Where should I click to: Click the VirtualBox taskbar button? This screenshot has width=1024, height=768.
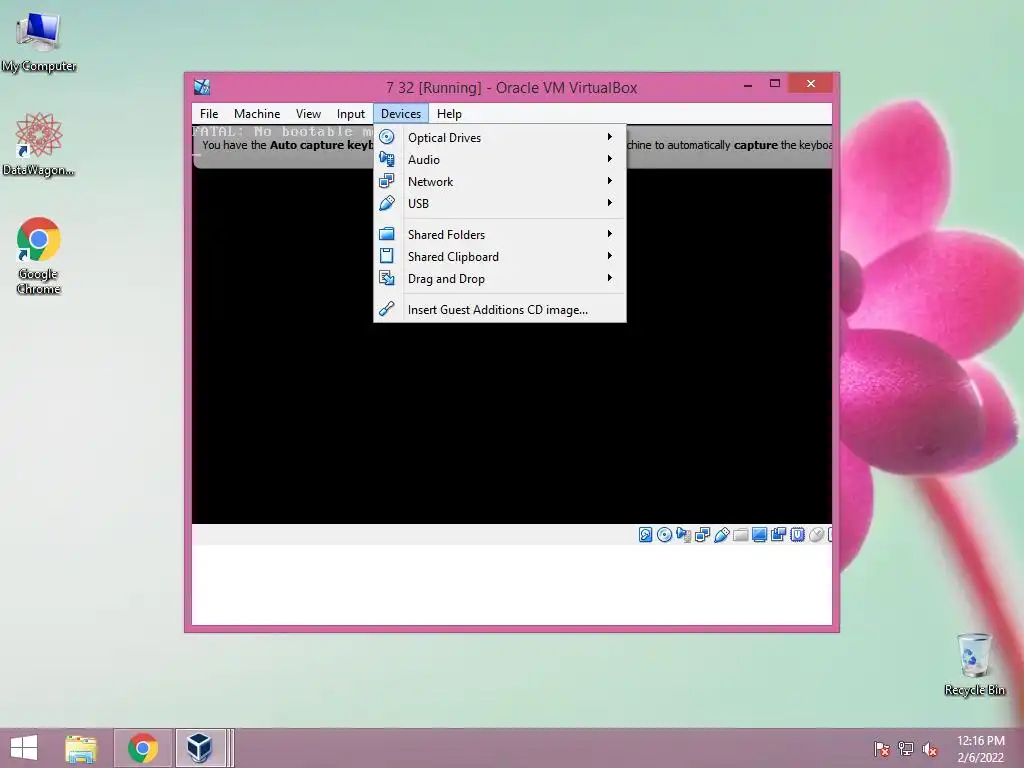[200, 748]
